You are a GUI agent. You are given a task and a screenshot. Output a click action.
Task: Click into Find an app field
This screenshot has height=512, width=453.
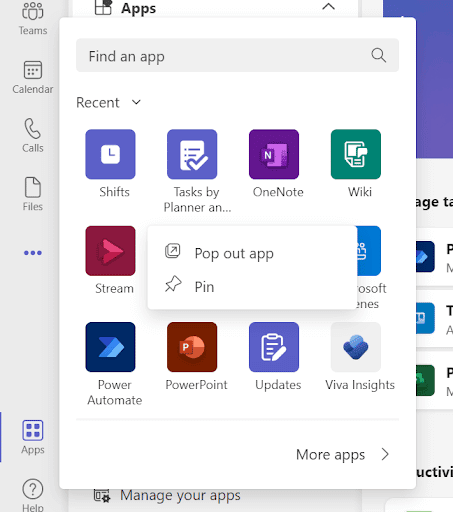point(237,55)
